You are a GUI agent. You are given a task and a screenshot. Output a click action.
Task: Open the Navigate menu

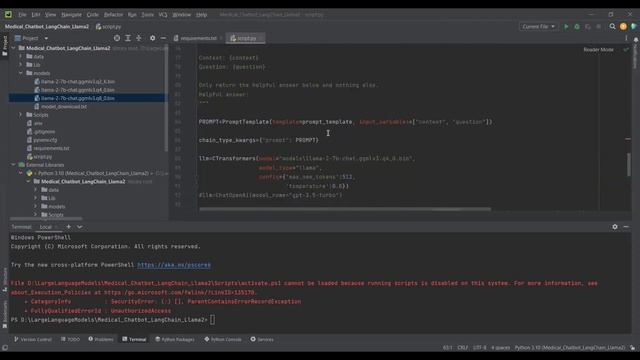71,15
